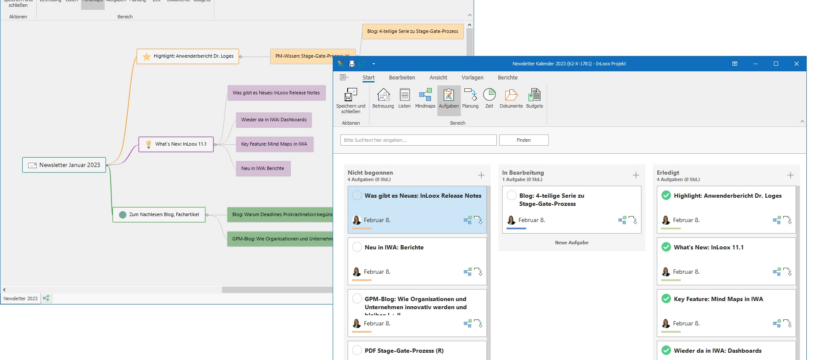Uncheck What's New: InLoox 11.1 task
Viewport: 820px width, 360px height.
click(666, 247)
